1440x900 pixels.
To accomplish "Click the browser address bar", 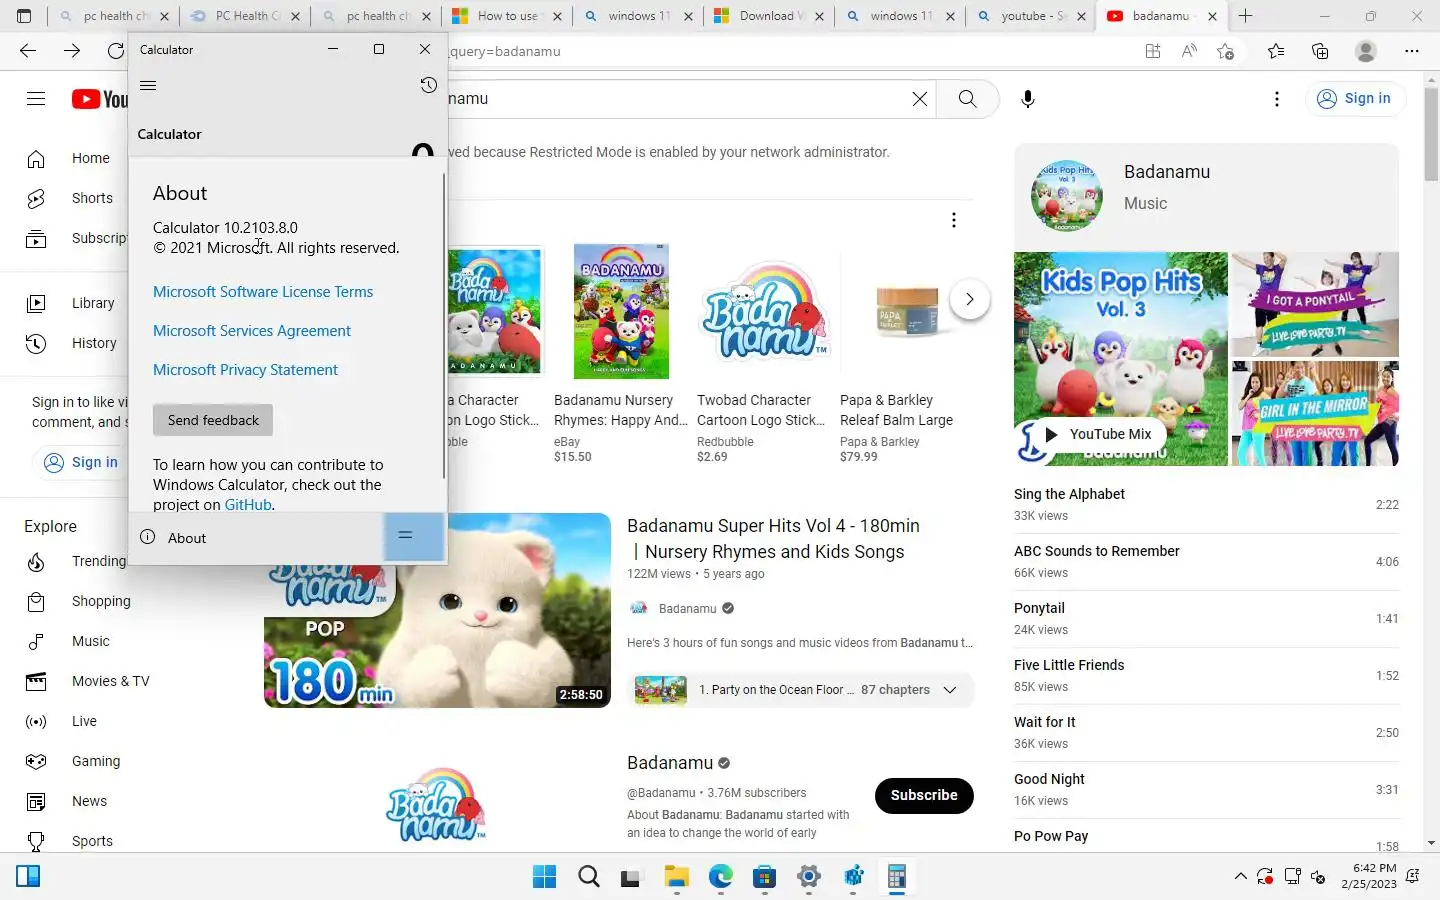I will point(790,51).
